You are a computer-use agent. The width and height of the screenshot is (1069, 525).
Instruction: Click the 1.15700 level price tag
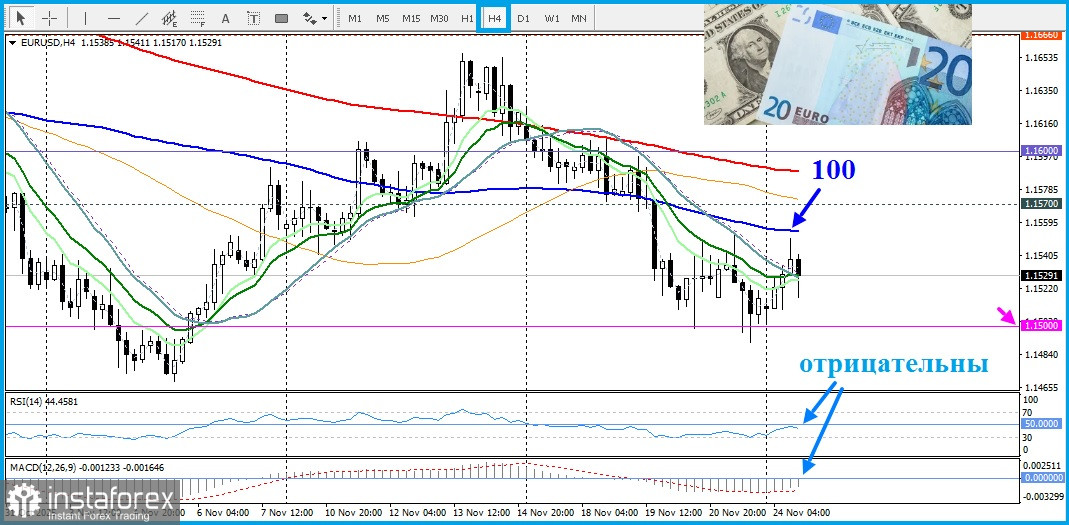[1040, 203]
